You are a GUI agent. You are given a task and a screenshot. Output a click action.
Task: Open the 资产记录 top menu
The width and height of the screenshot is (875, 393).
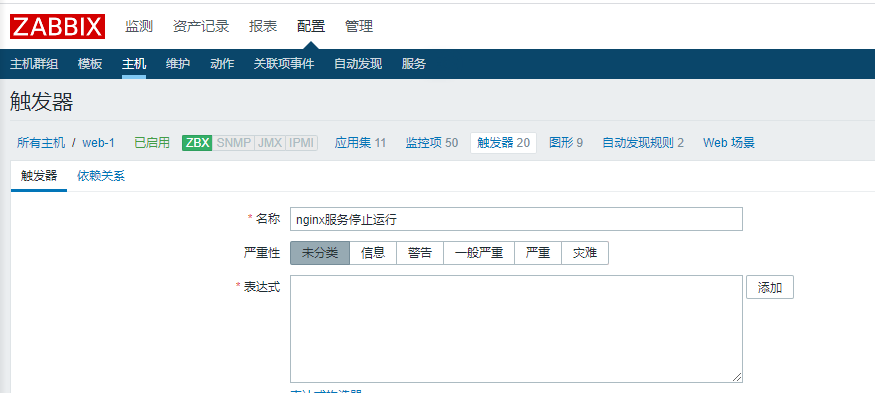click(201, 26)
